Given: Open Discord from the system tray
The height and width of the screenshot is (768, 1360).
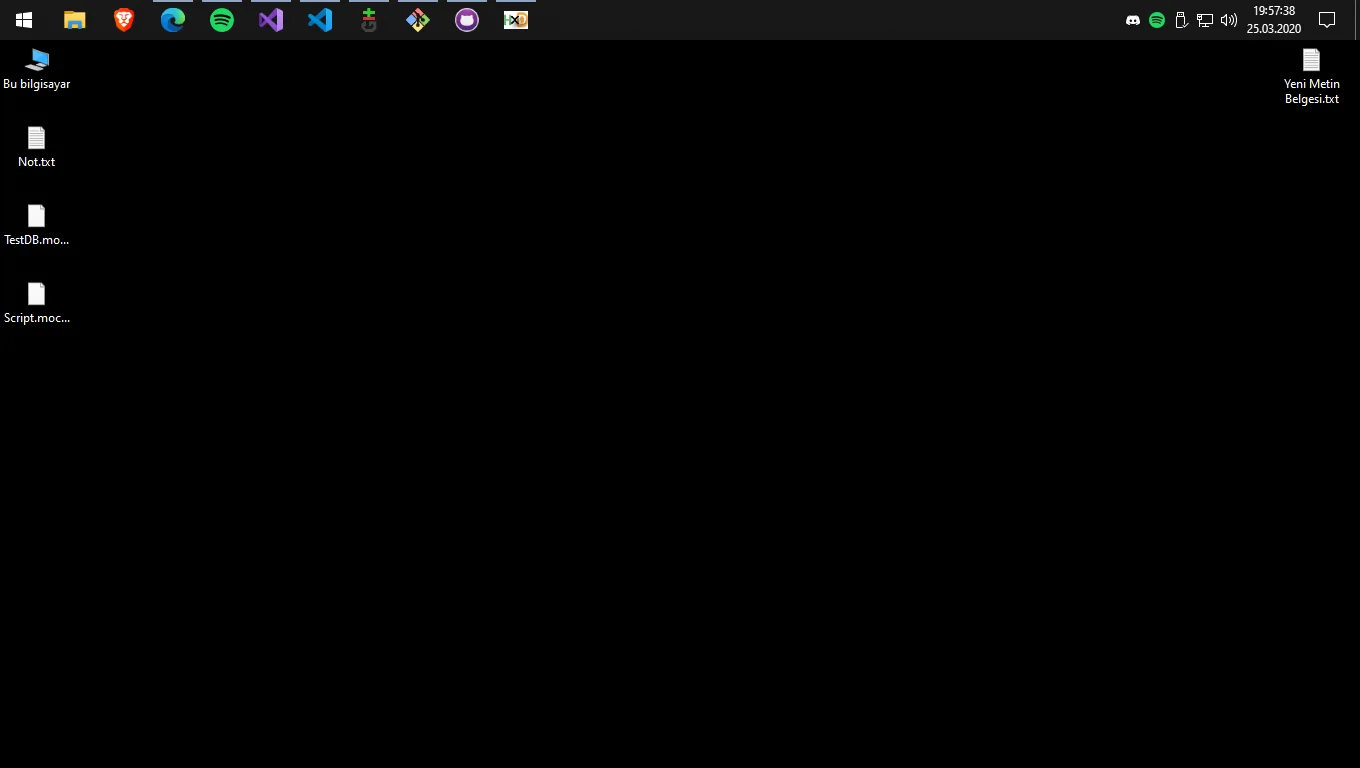Looking at the screenshot, I should [1133, 19].
